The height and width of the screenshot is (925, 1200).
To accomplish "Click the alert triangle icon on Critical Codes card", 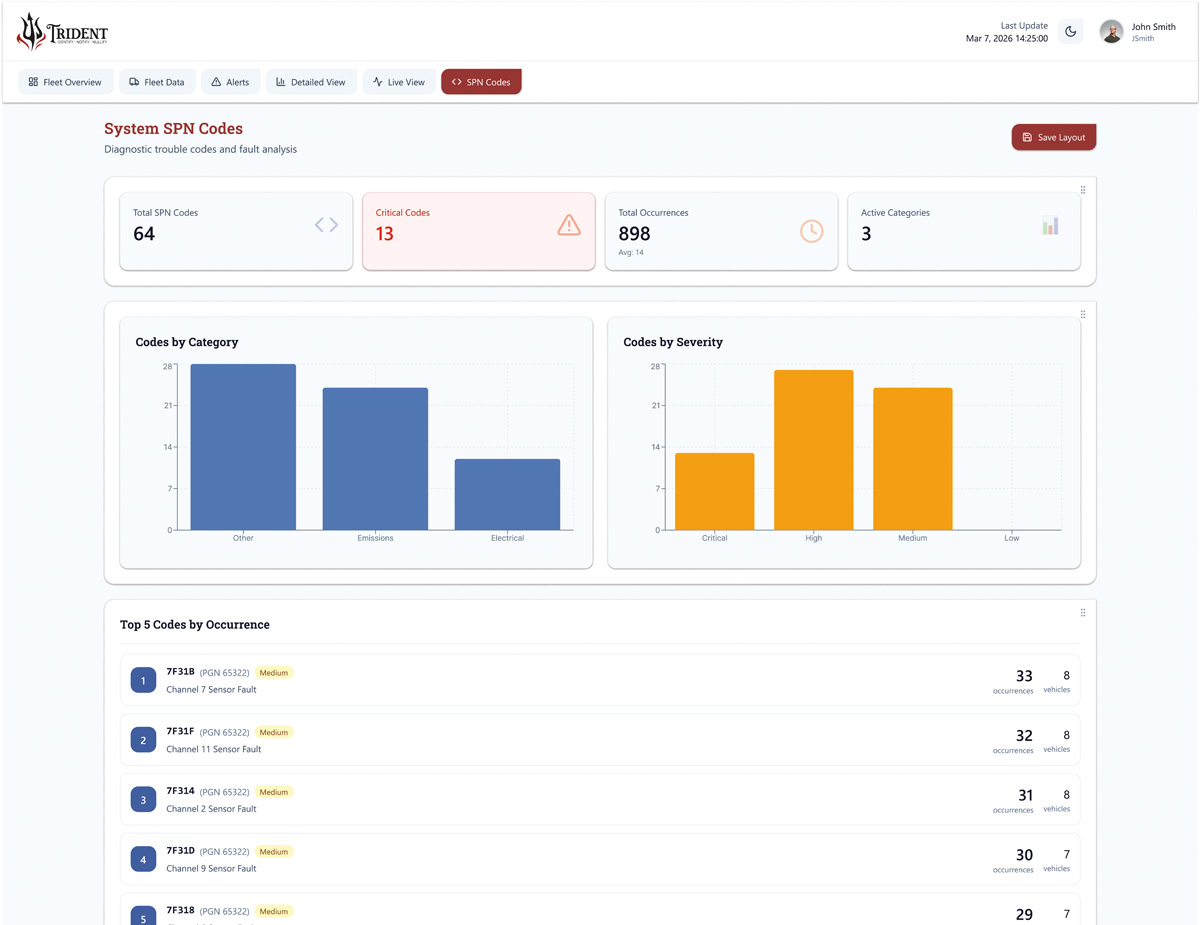I will point(568,226).
